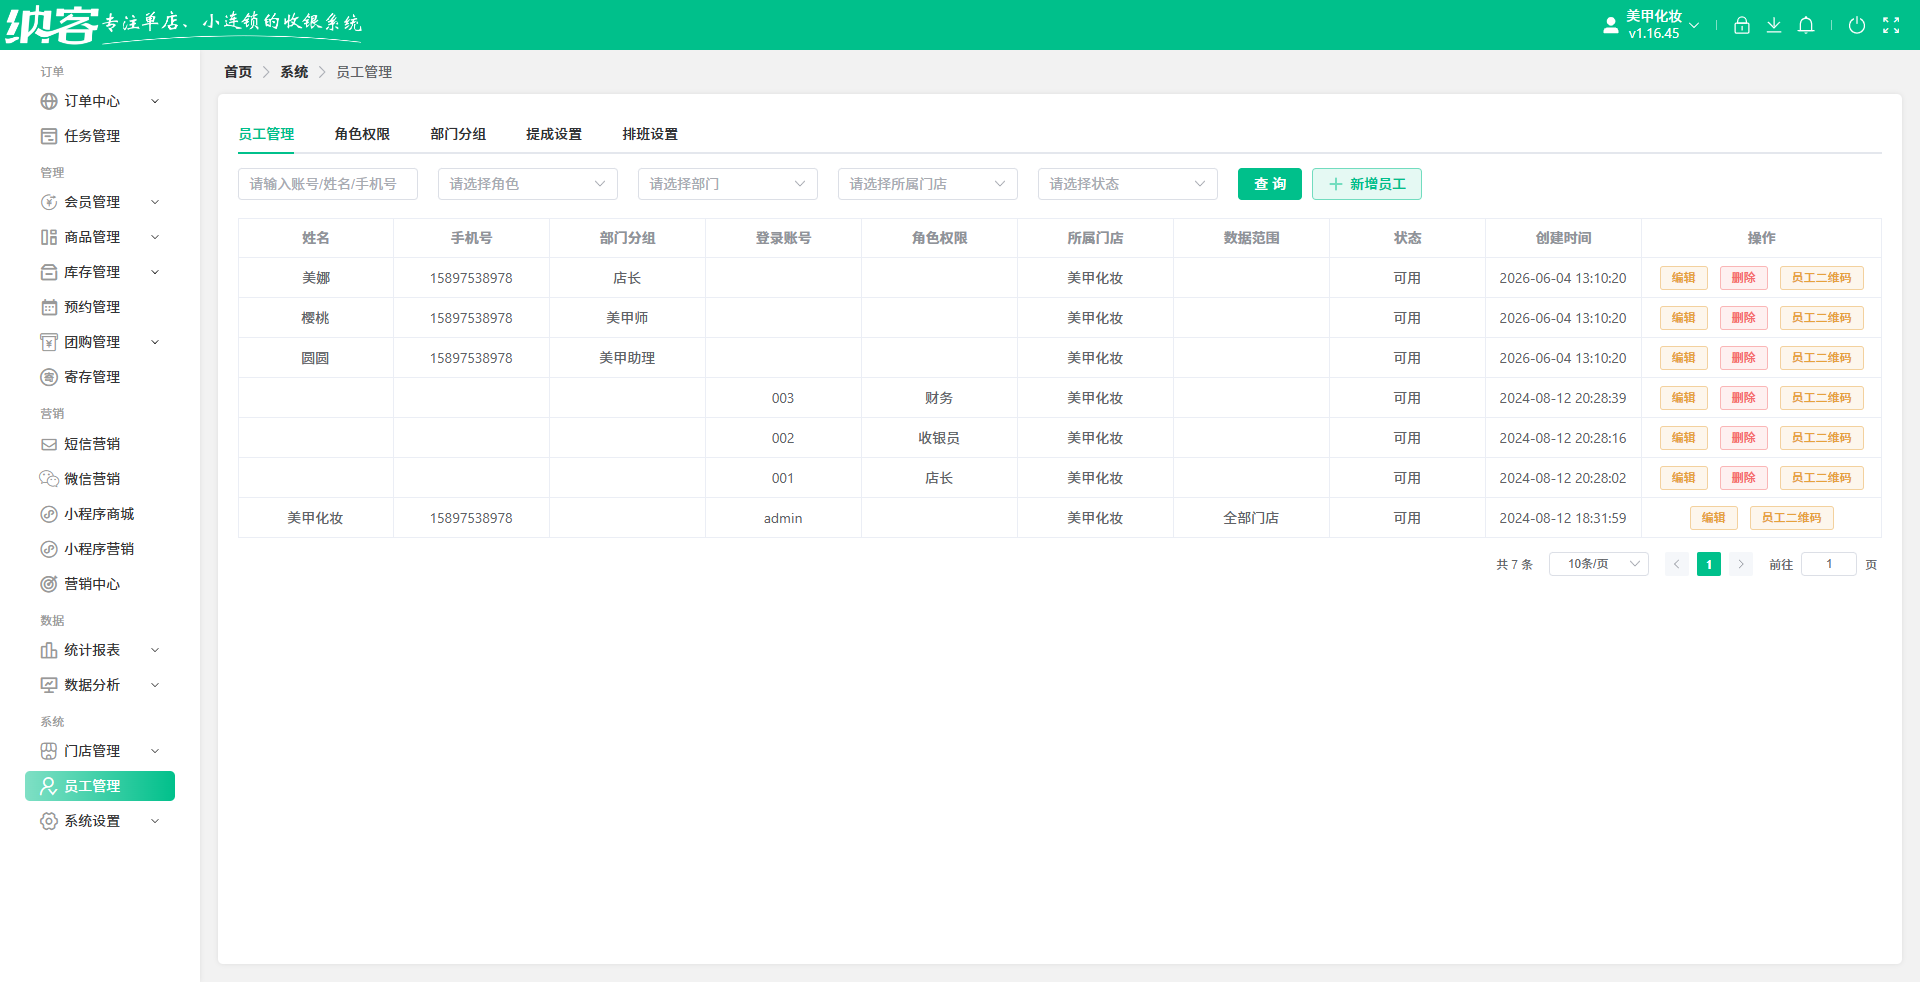Click the 短信营销 envelope icon
This screenshot has height=982, width=1920.
pyautogui.click(x=48, y=444)
